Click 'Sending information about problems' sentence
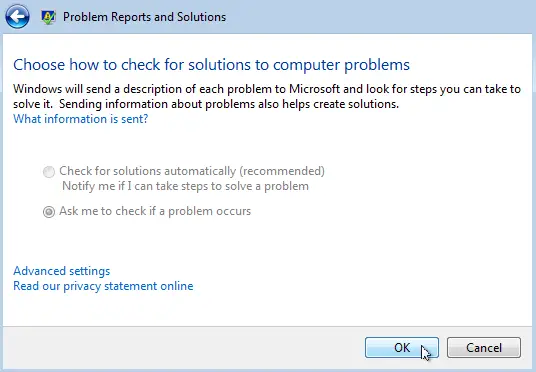The image size is (536, 372). [x=229, y=104]
